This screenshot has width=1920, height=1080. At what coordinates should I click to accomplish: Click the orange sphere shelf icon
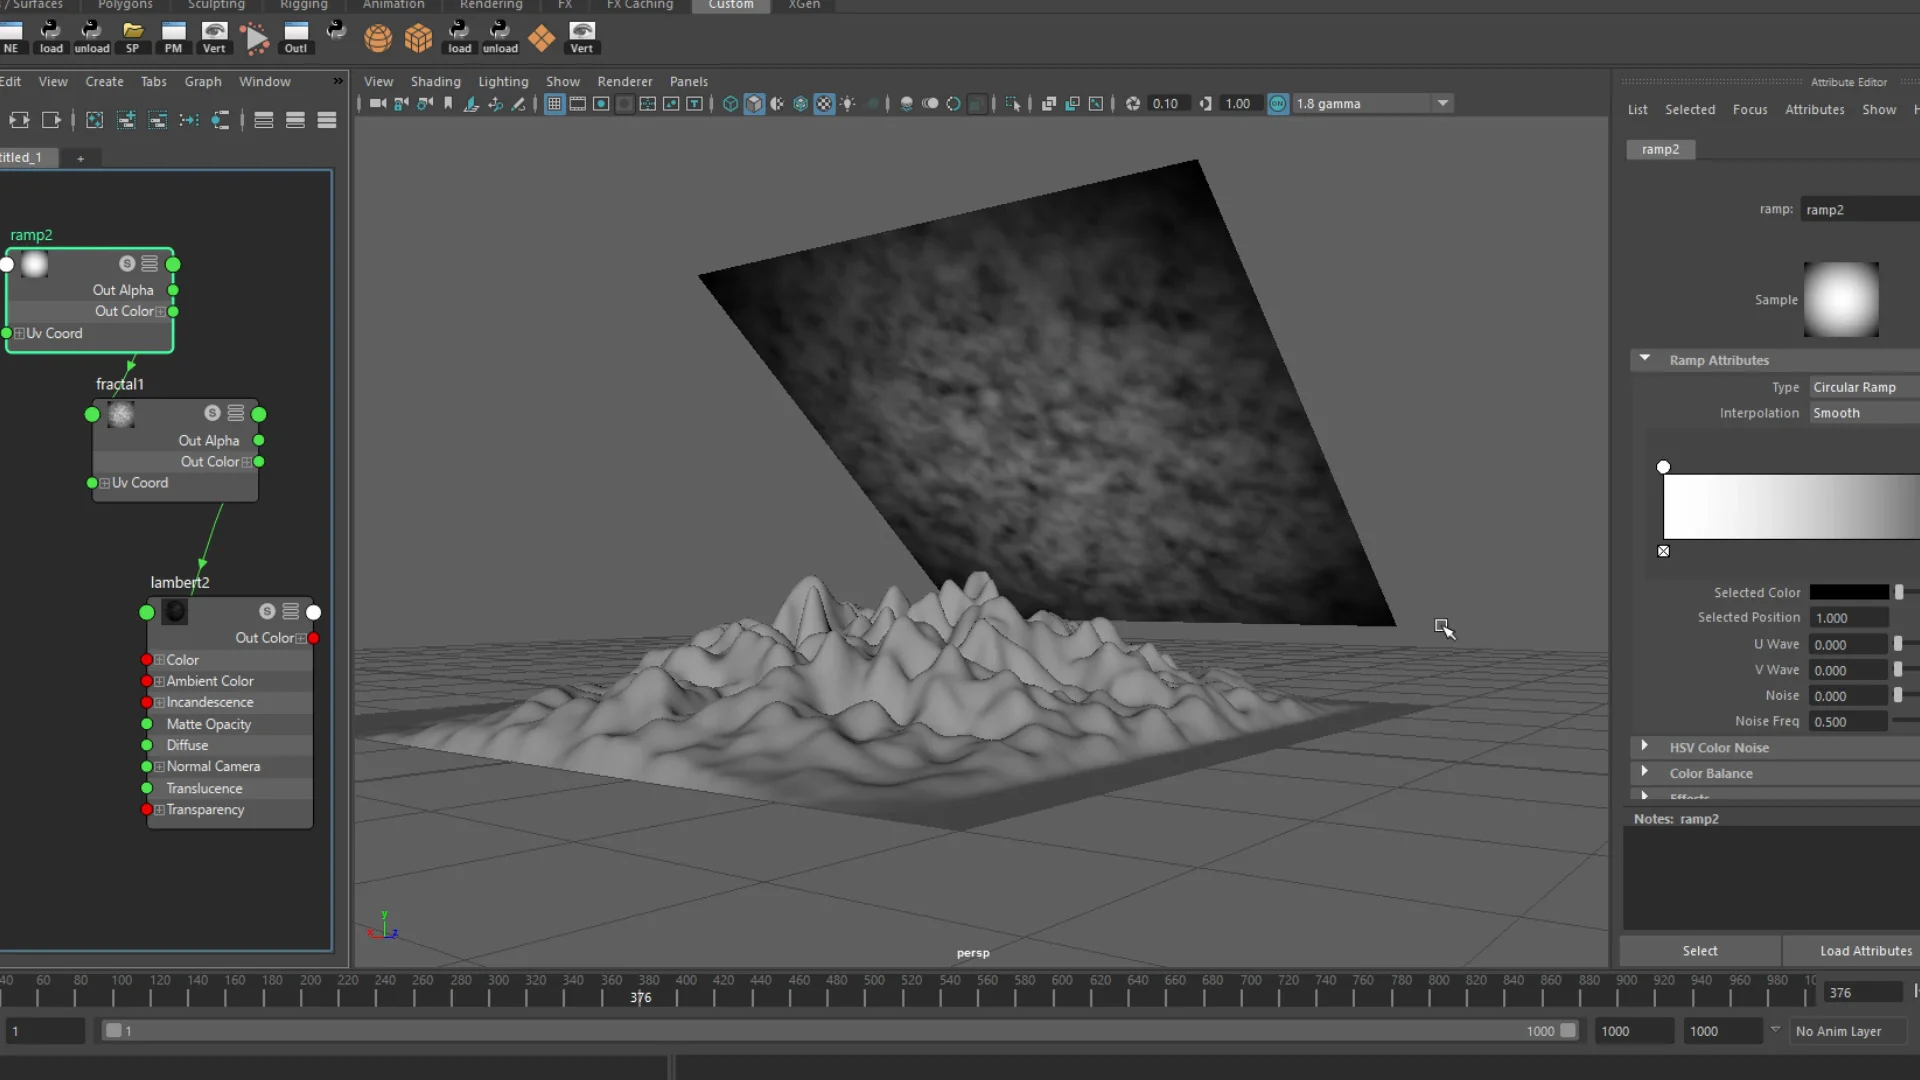click(378, 39)
